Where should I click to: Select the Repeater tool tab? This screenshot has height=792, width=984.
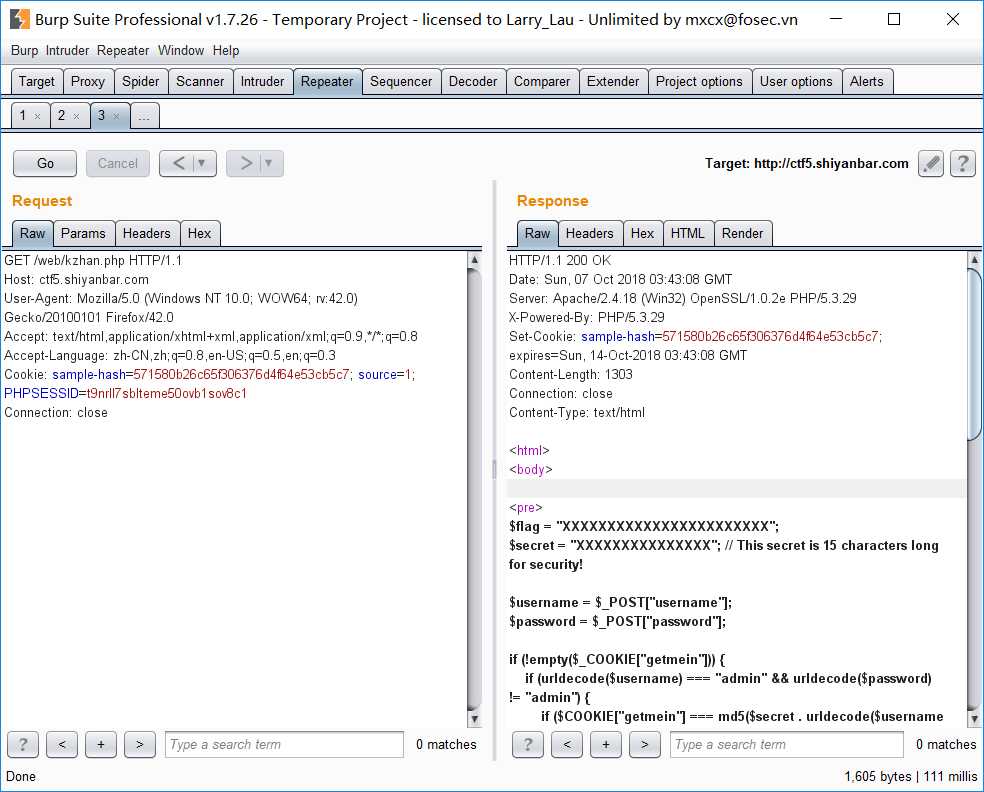click(x=327, y=82)
